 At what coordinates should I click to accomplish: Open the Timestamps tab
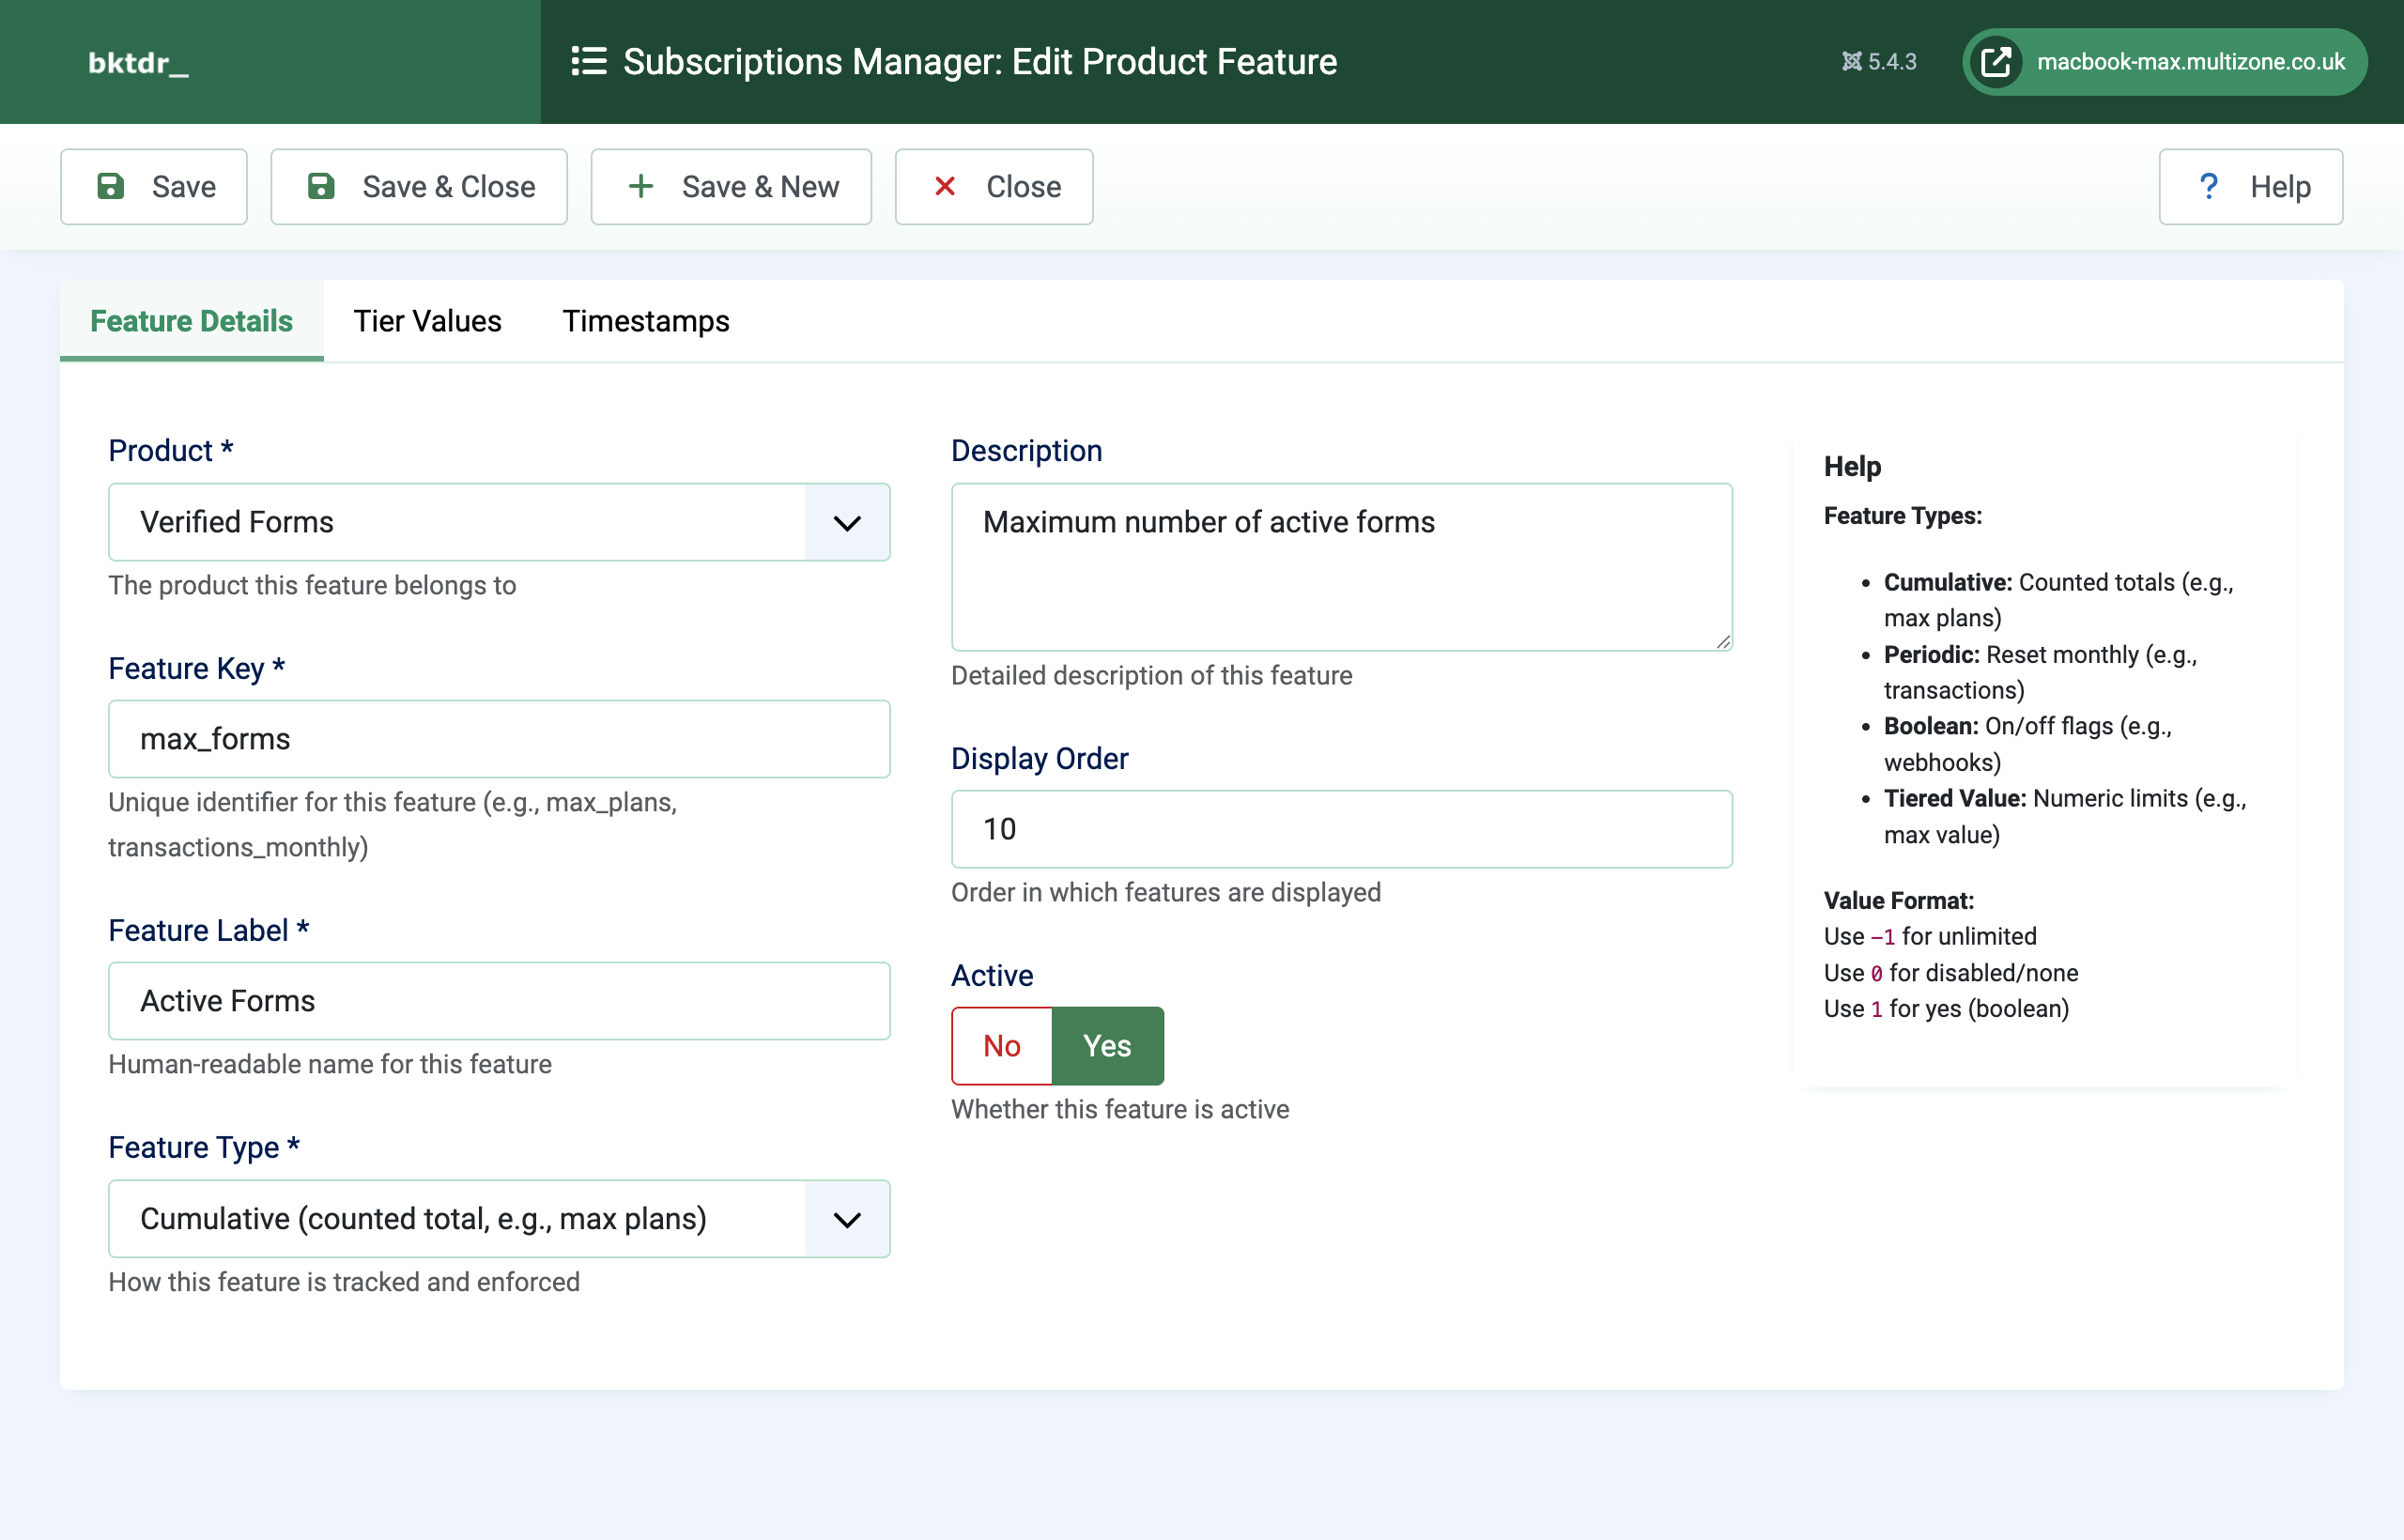pyautogui.click(x=645, y=321)
